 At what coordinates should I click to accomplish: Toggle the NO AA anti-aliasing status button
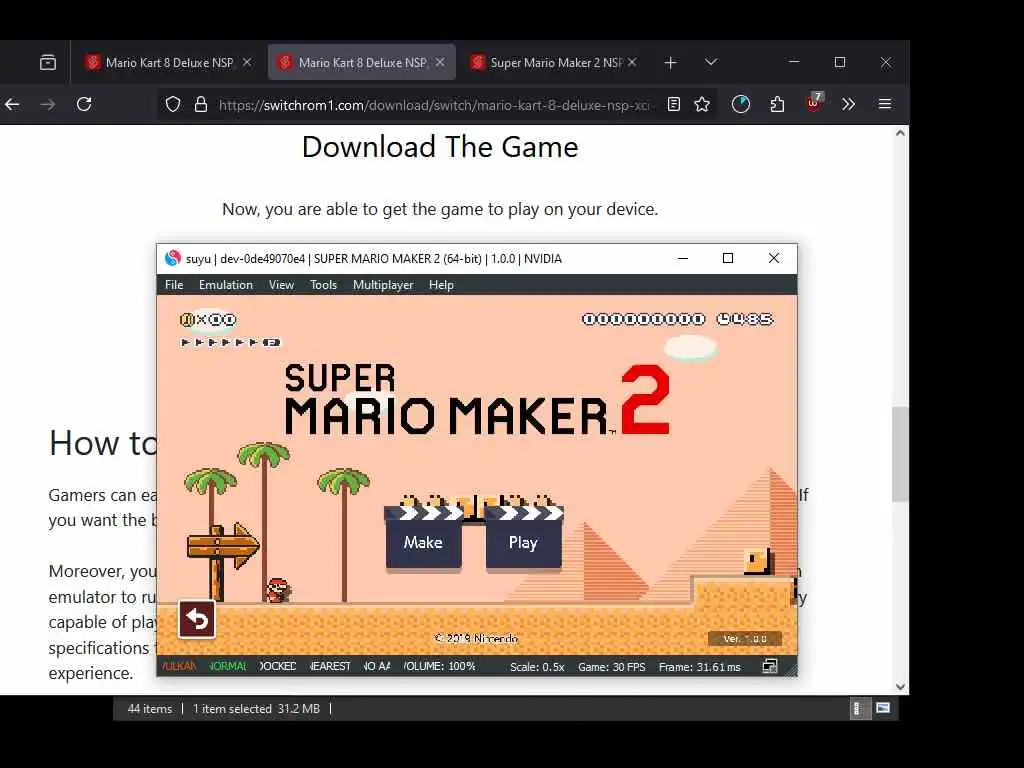[x=377, y=666]
